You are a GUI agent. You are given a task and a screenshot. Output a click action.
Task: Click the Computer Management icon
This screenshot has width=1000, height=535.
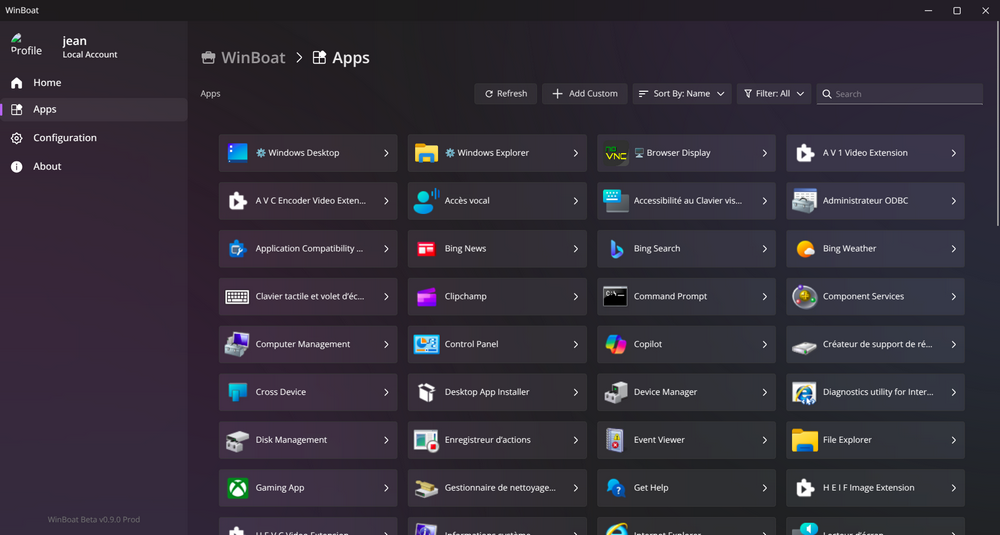pyautogui.click(x=237, y=344)
